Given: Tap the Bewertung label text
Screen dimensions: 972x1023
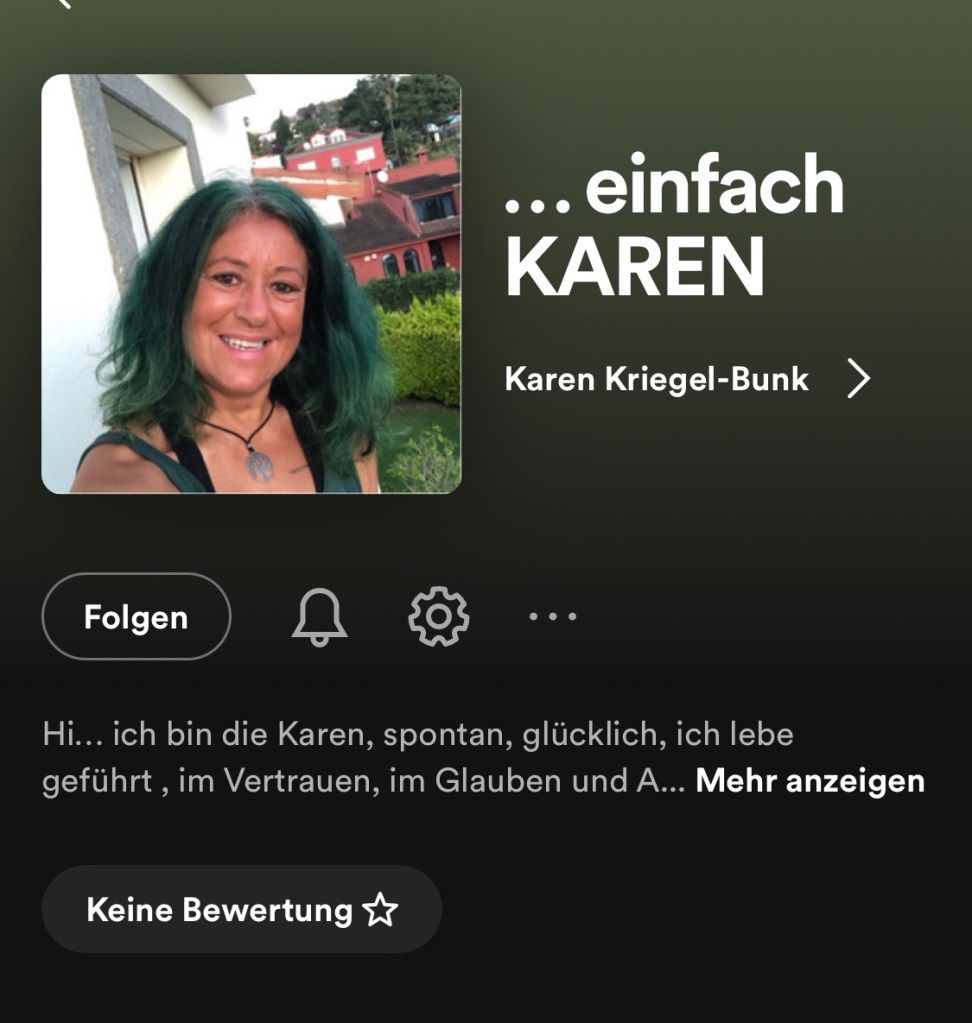Looking at the screenshot, I should click(x=267, y=910).
